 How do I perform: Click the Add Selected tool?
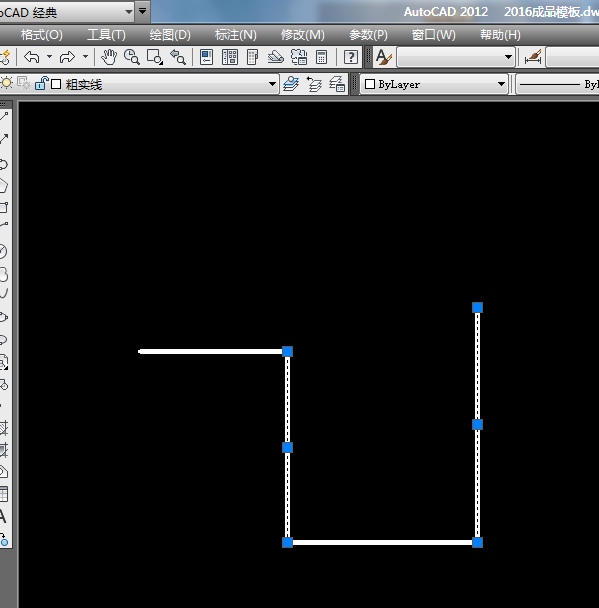(x=4, y=539)
